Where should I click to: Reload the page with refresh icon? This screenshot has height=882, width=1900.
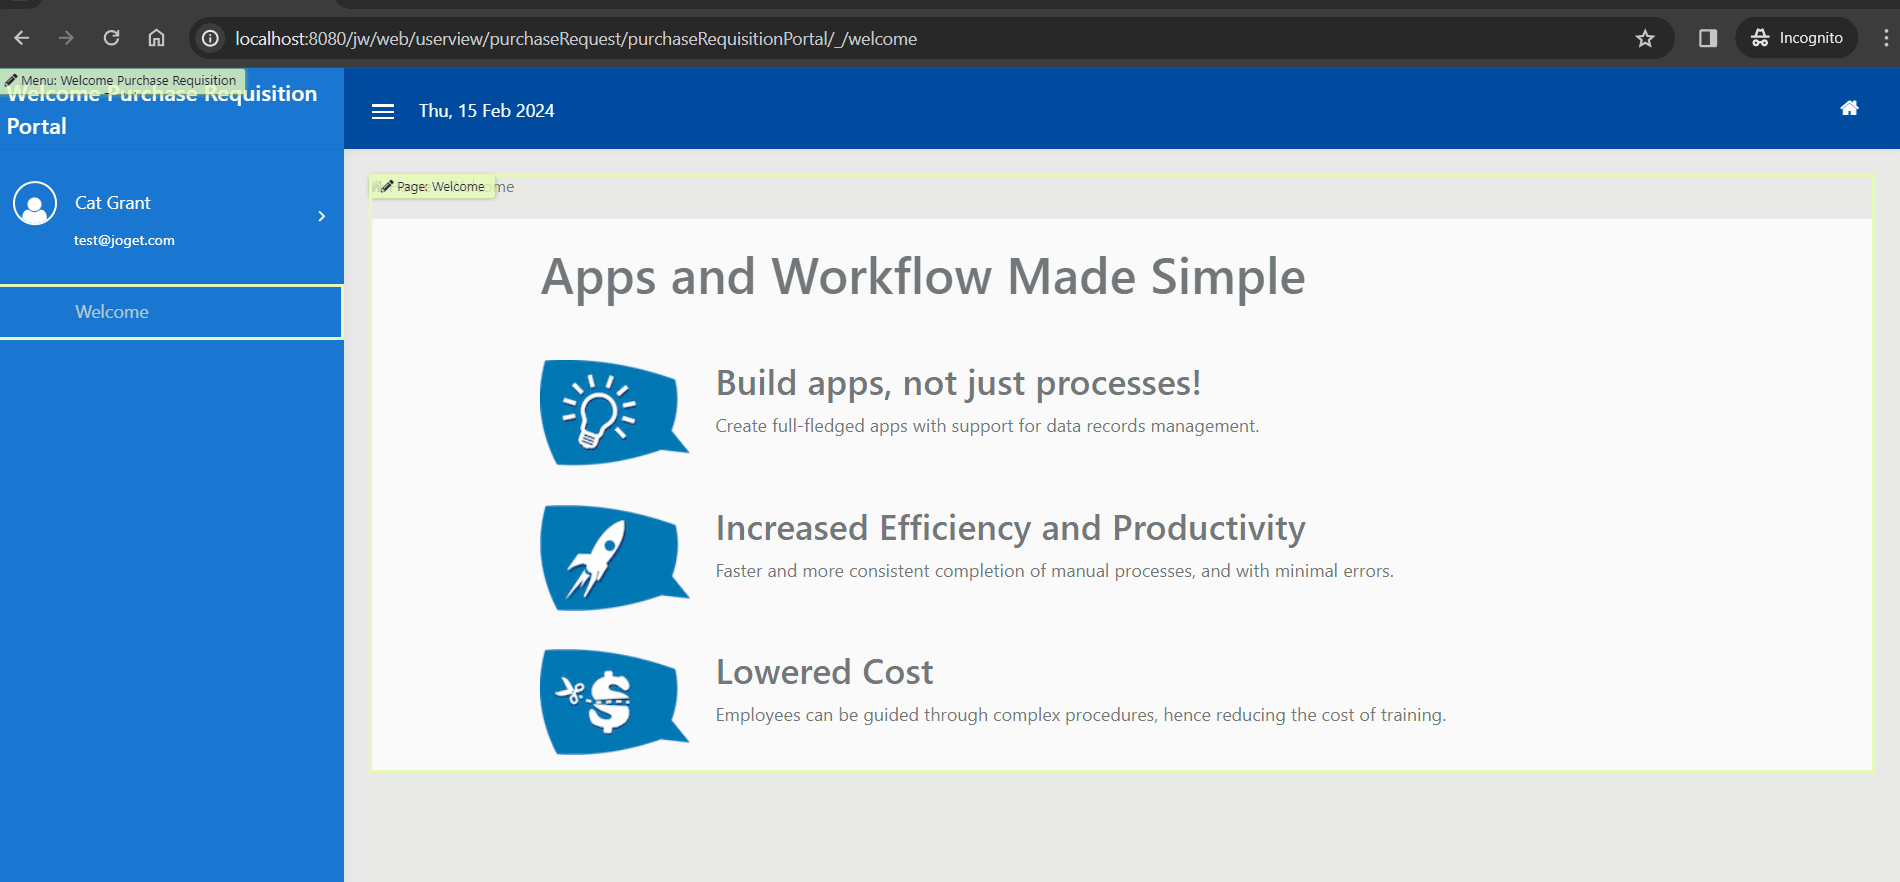pos(111,38)
